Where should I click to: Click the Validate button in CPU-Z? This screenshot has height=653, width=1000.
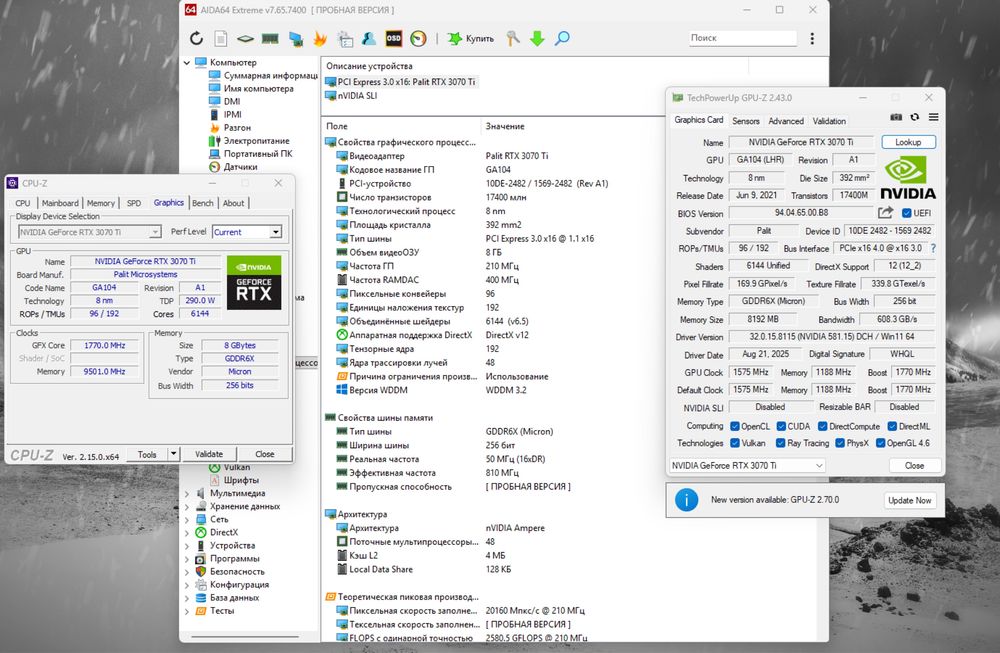click(209, 454)
